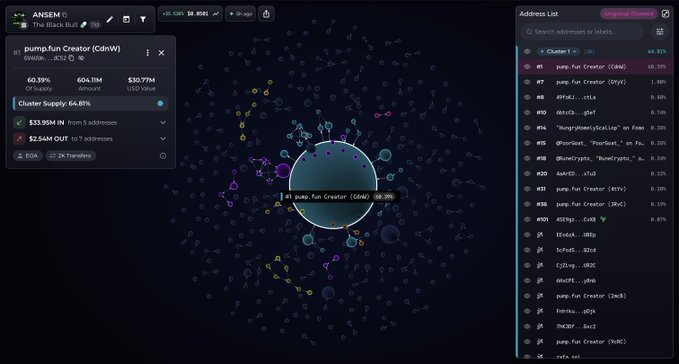Click contract icon beside pump.fun Creator (2mcB)

click(x=540, y=296)
